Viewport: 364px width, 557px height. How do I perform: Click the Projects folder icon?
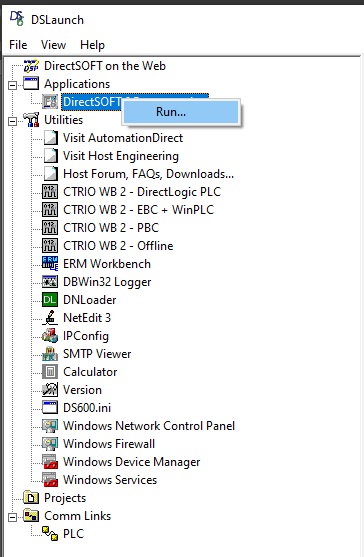tap(31, 498)
